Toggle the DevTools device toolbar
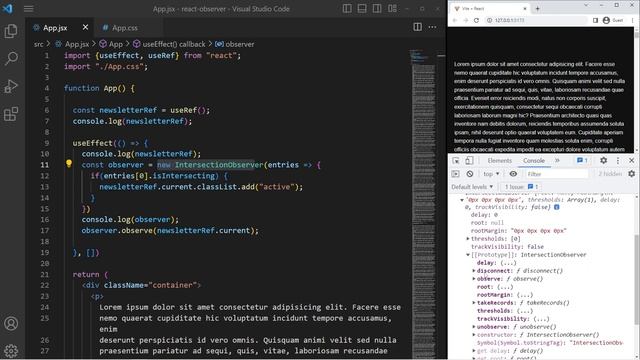This screenshot has height=360, width=640. click(469, 161)
